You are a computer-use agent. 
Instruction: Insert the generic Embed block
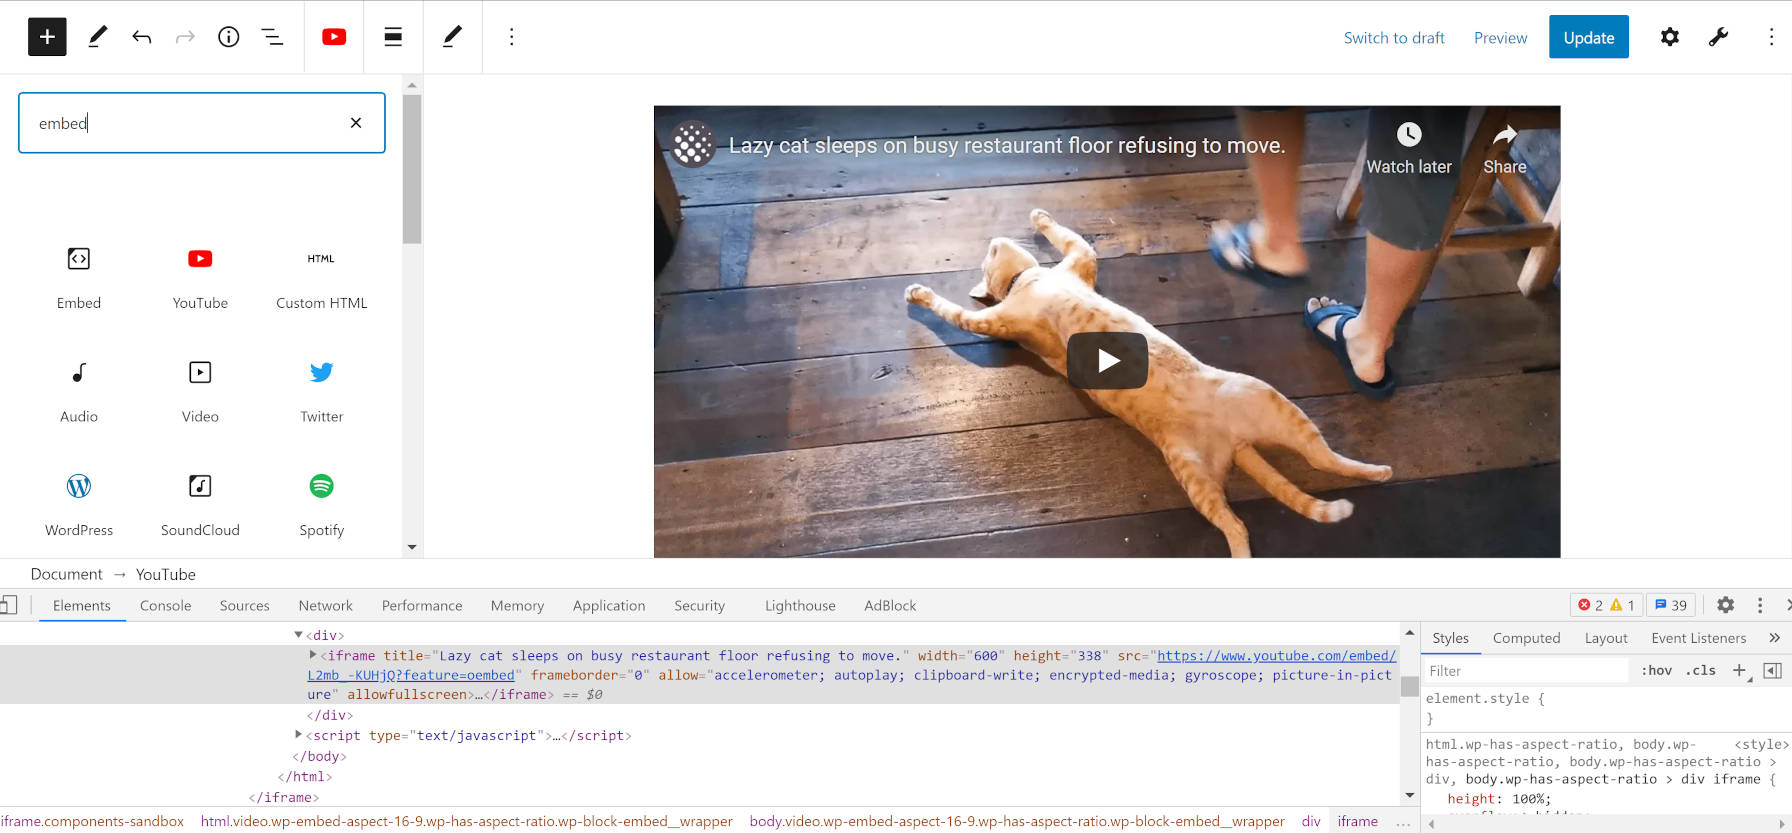tap(79, 278)
